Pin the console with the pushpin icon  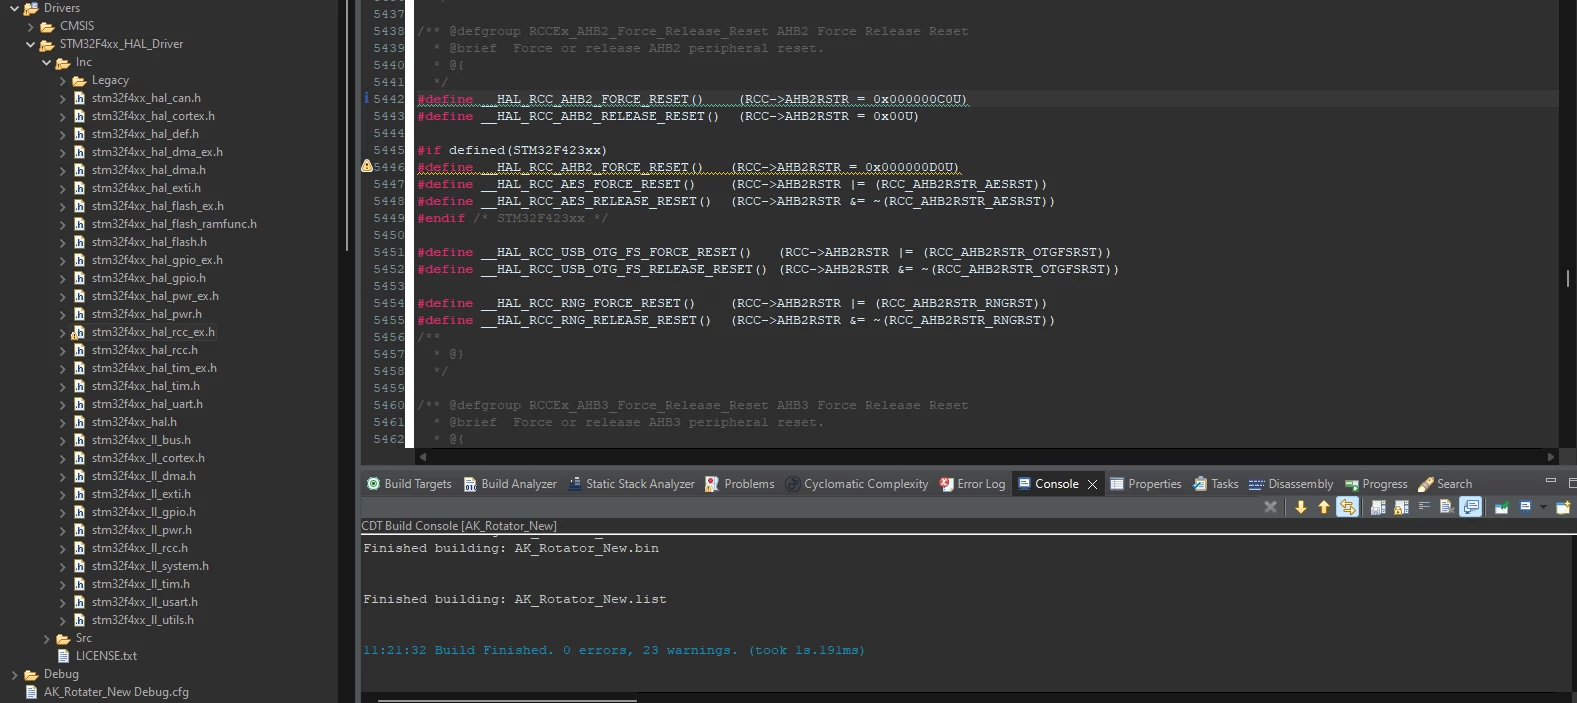(1501, 507)
